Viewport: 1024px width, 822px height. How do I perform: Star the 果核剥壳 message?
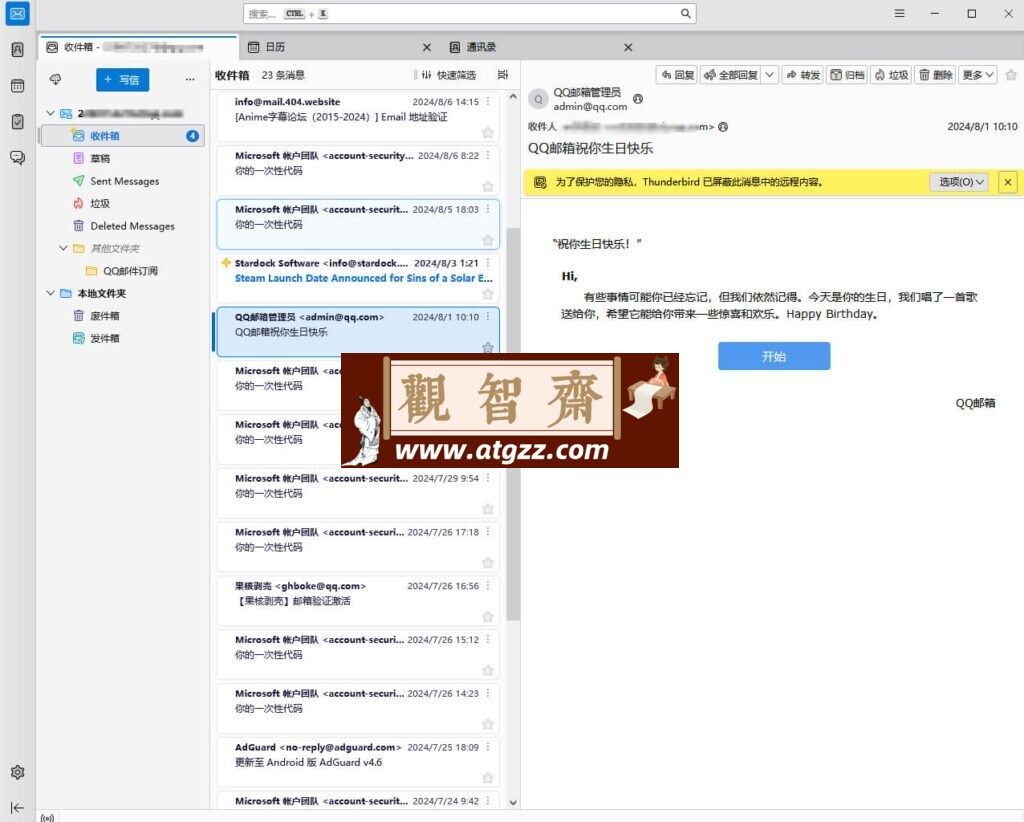[x=488, y=616]
